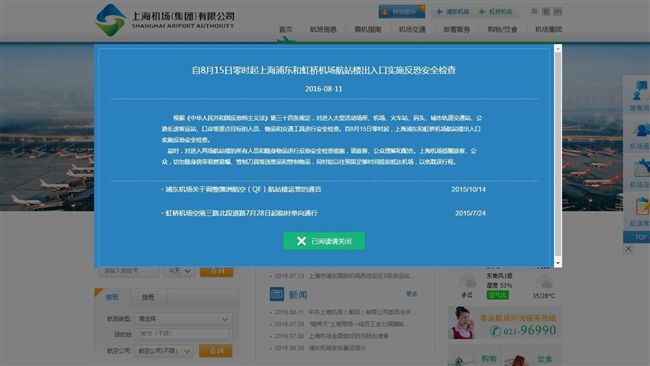Open the news item dated 2016.07.26
This screenshot has height=366, width=650.
[x=341, y=324]
